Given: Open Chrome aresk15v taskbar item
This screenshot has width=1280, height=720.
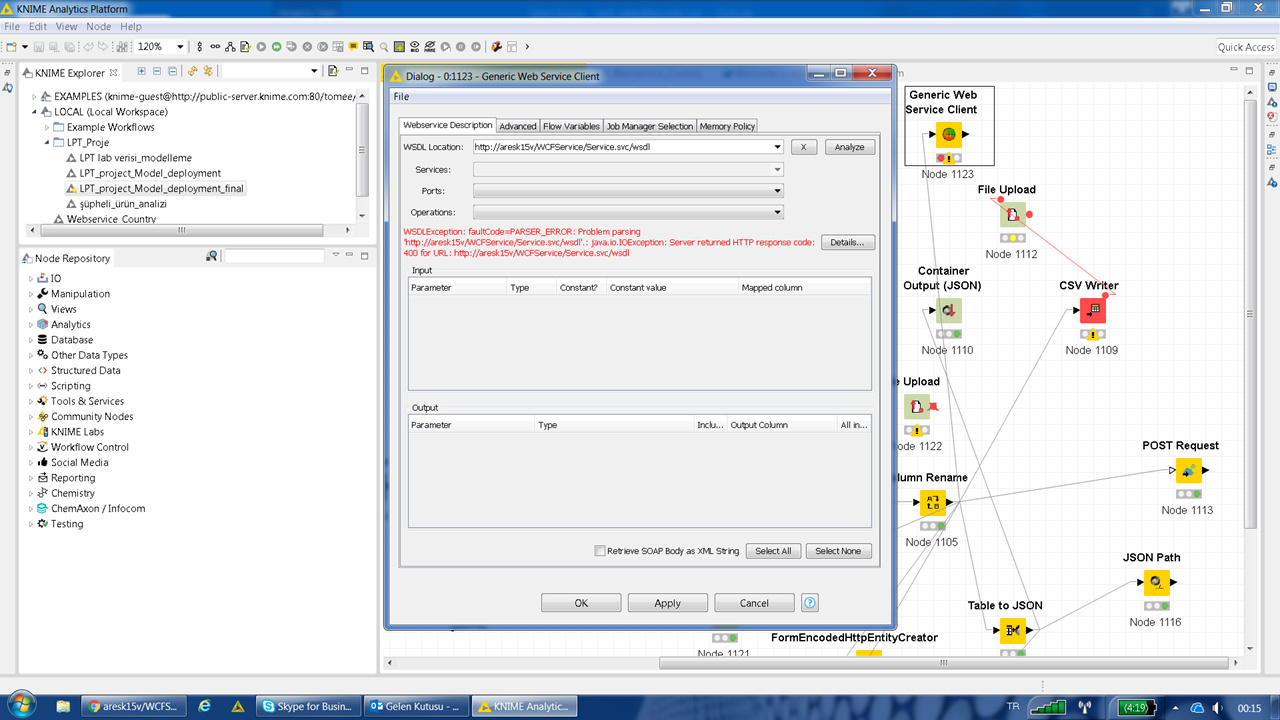Looking at the screenshot, I should (133, 706).
